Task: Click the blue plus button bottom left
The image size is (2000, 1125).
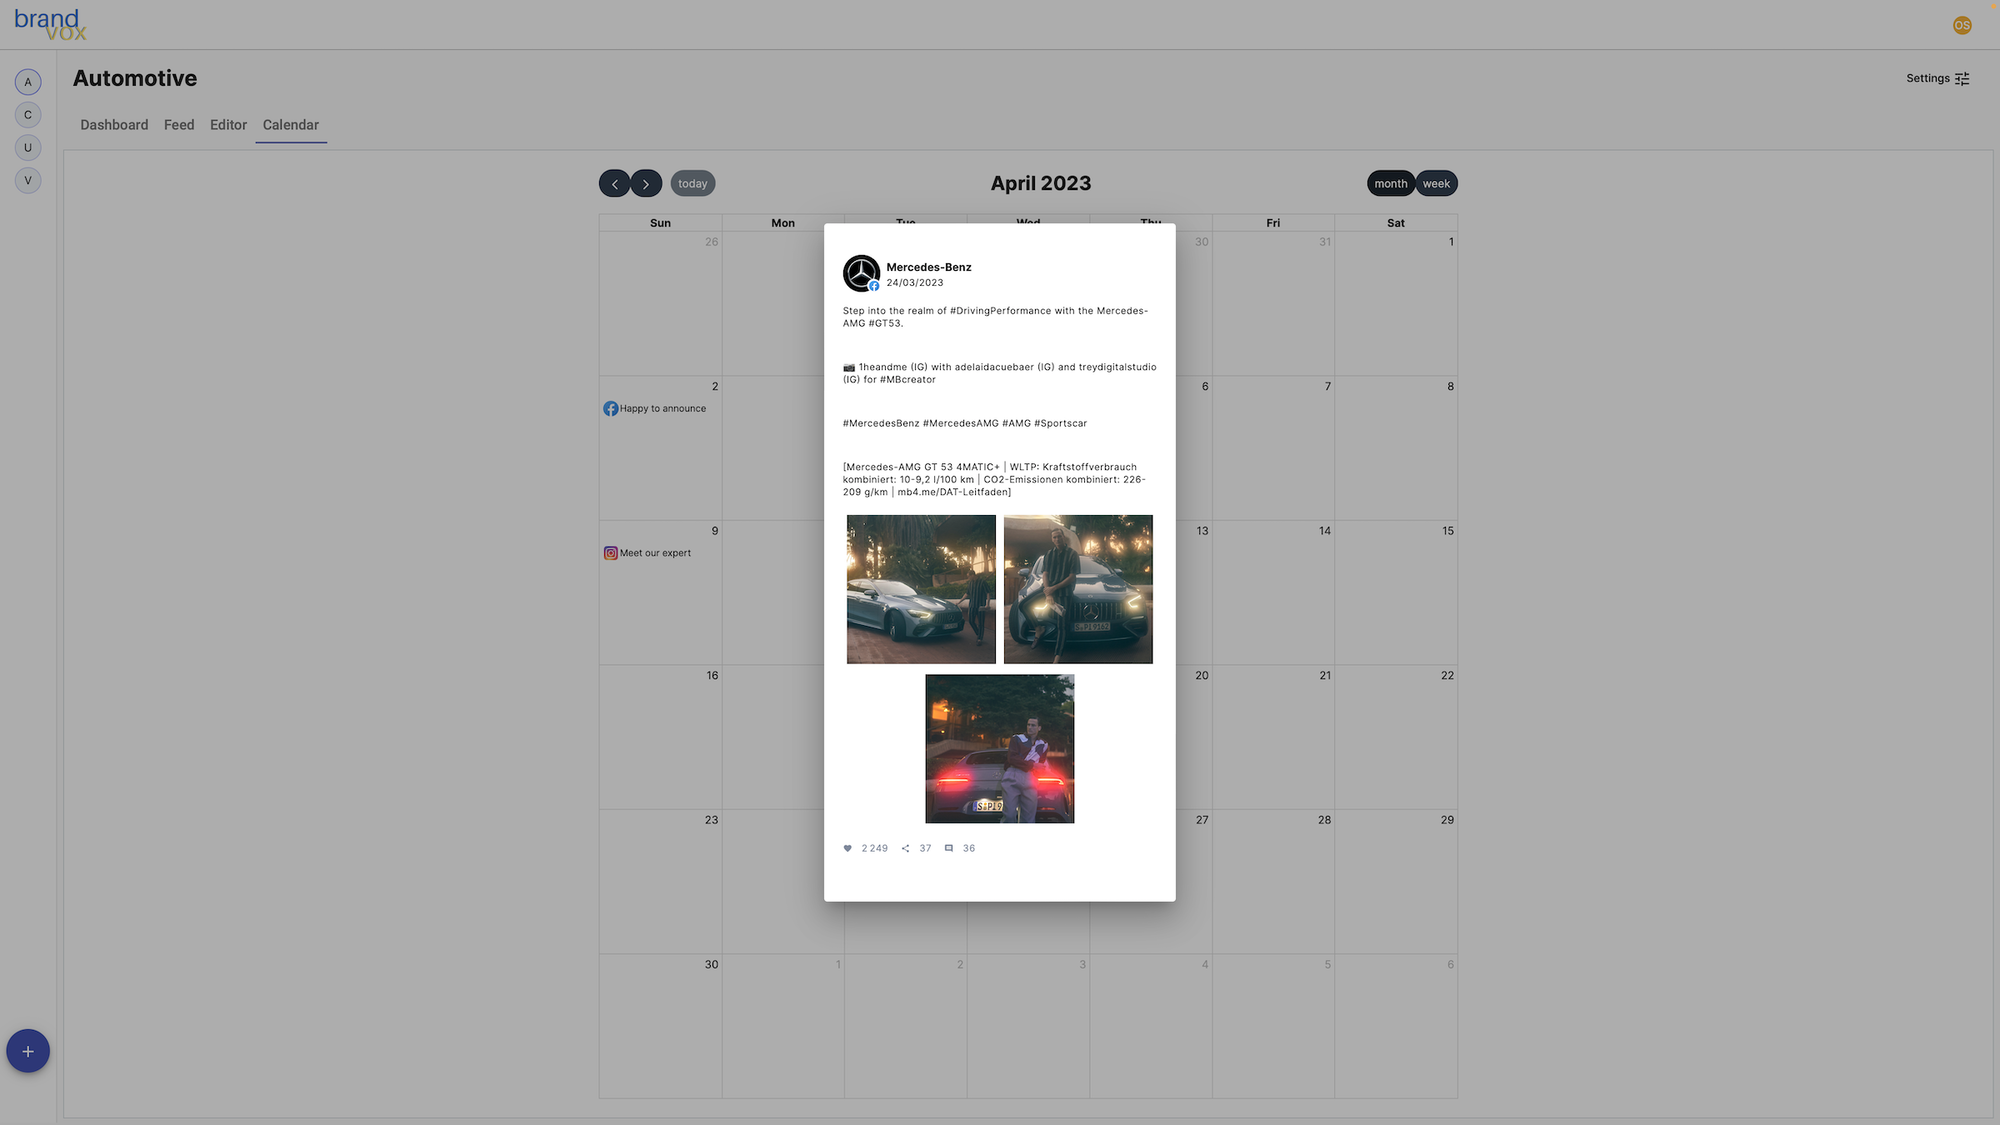Action: [27, 1052]
